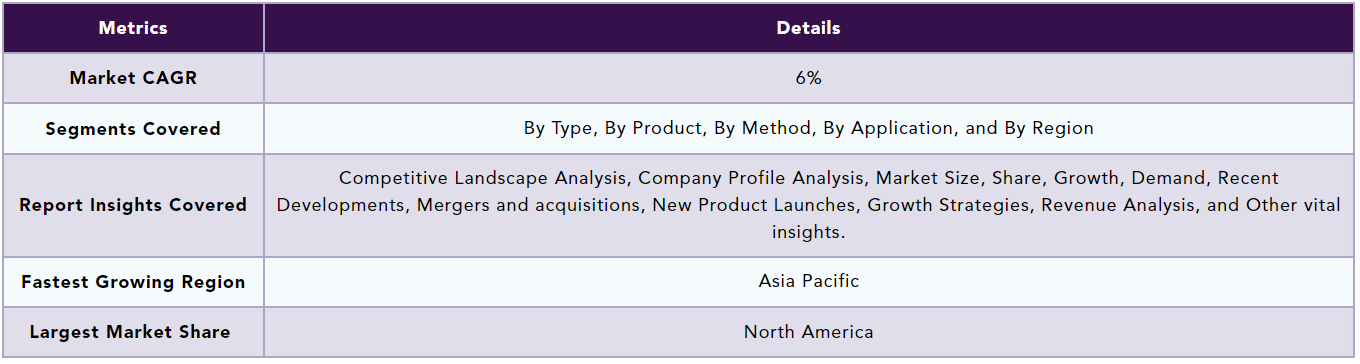The width and height of the screenshot is (1360, 364).
Task: Click the Competitive Landscape Analysis text
Action: [x=483, y=178]
